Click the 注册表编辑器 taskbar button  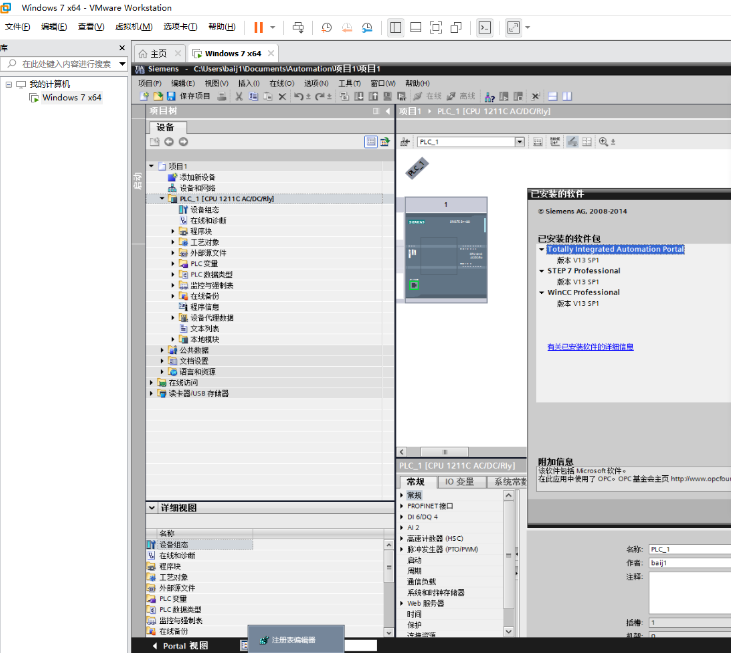[x=296, y=640]
